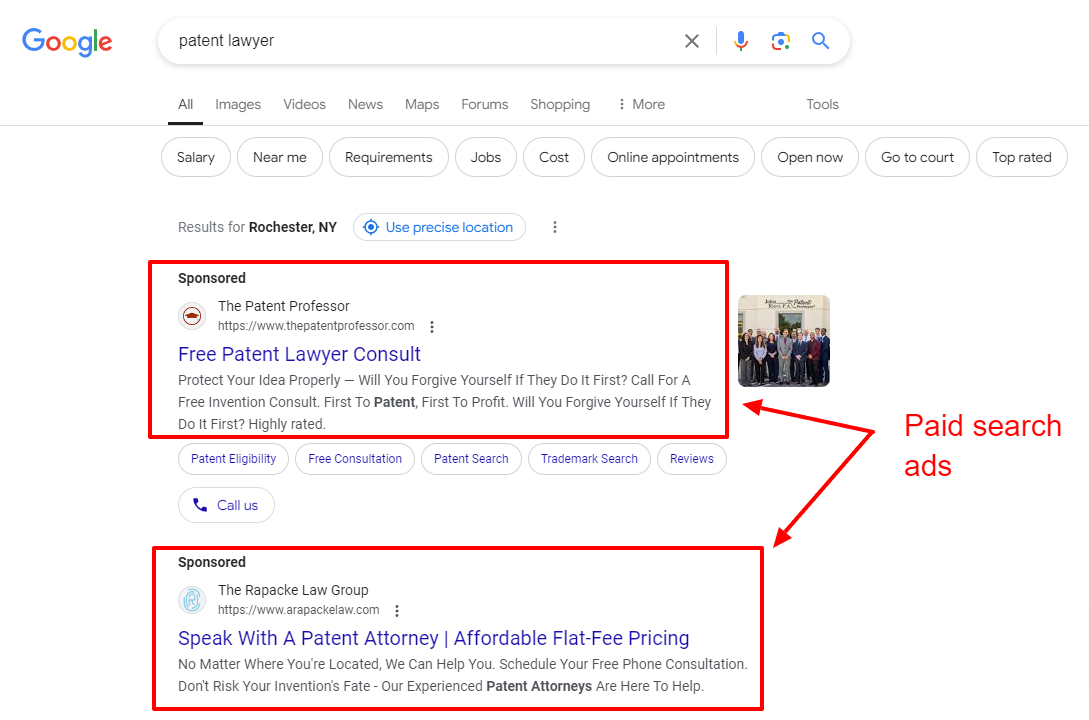Clear the search query with the X icon
The height and width of the screenshot is (720, 1089).
point(692,41)
